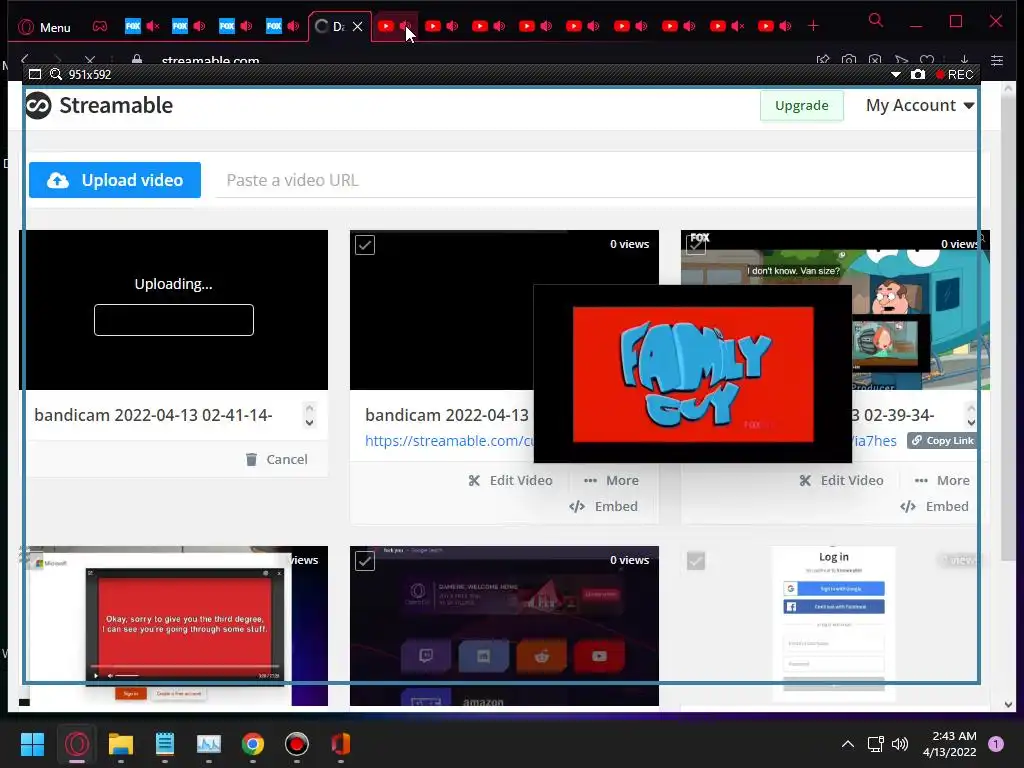Open the red subtitle video thumbnail

coord(174,626)
